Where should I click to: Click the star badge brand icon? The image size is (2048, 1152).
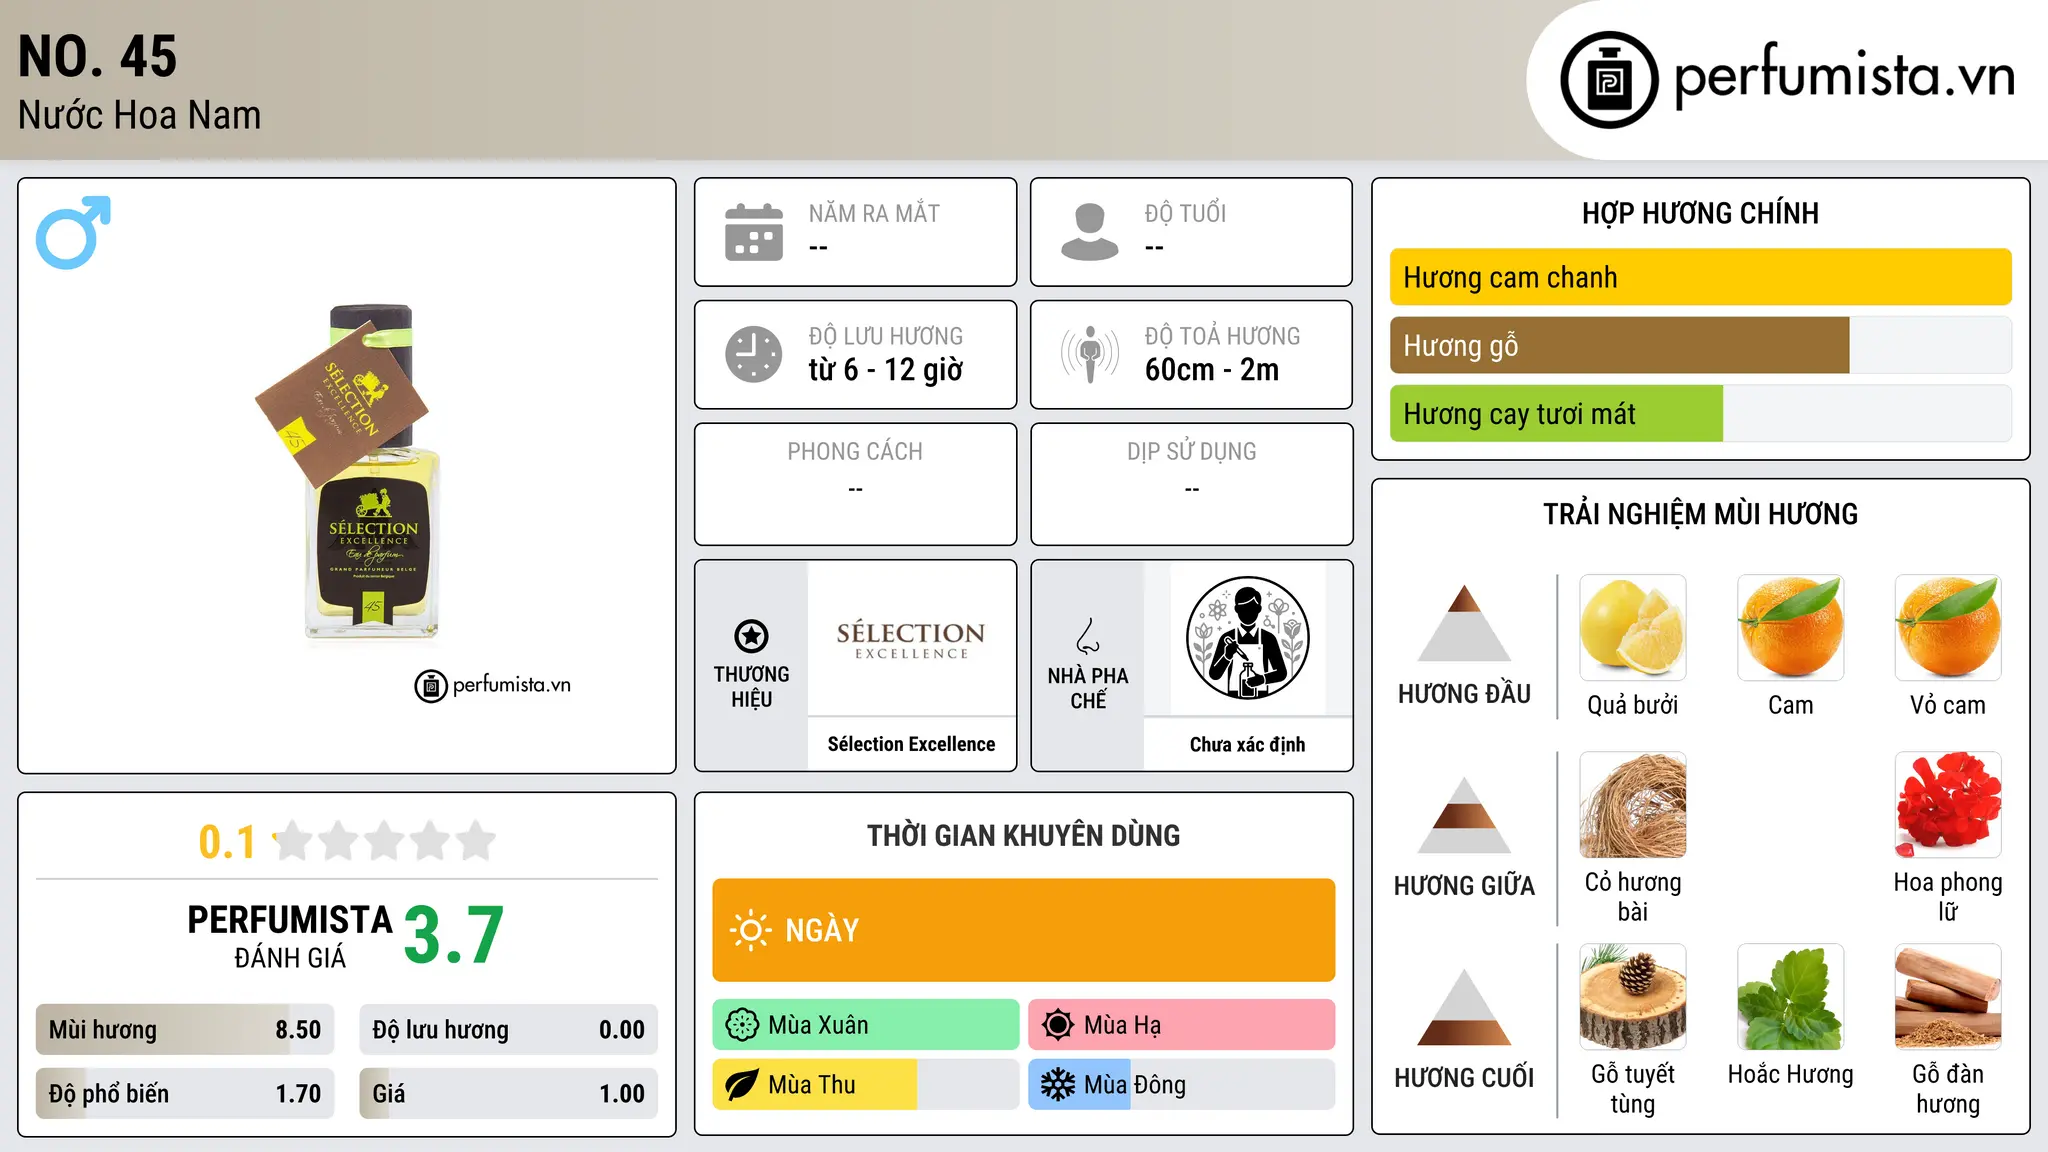pos(751,636)
